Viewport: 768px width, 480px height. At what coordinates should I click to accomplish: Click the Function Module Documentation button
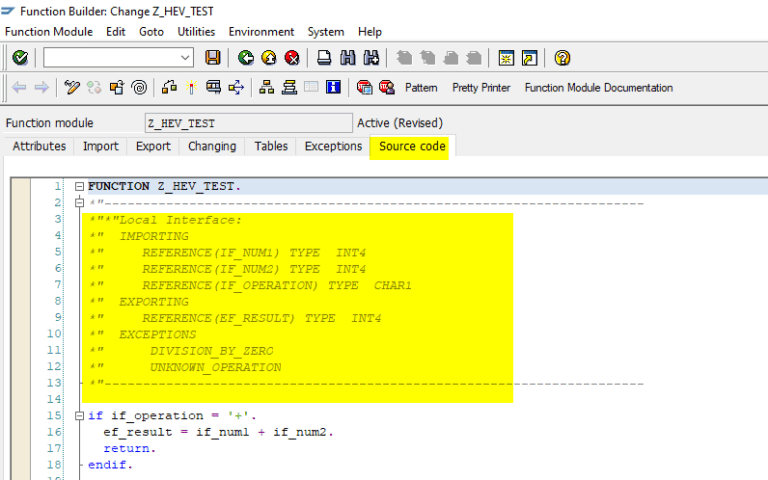click(598, 88)
